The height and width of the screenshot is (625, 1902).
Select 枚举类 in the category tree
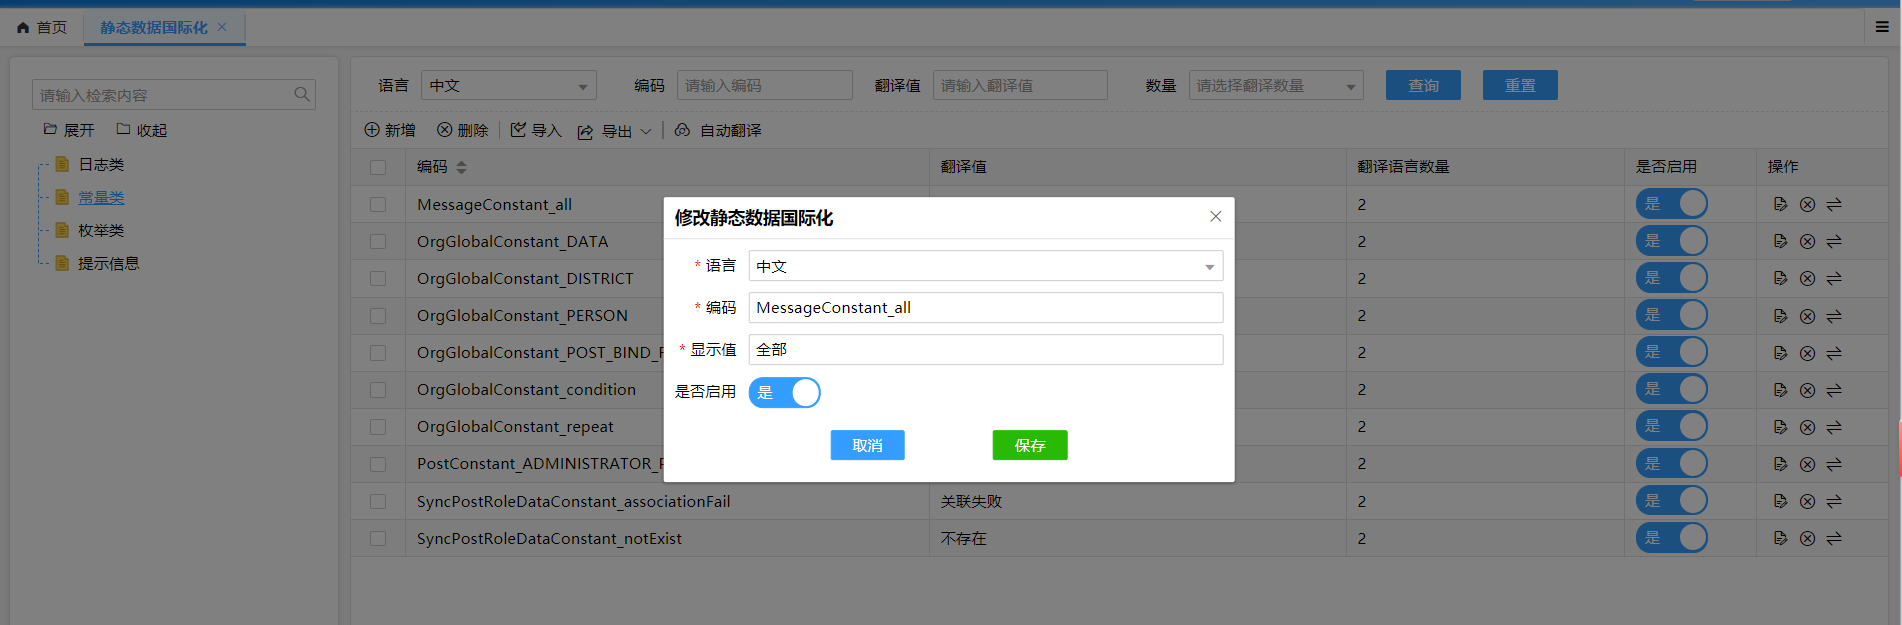click(101, 231)
